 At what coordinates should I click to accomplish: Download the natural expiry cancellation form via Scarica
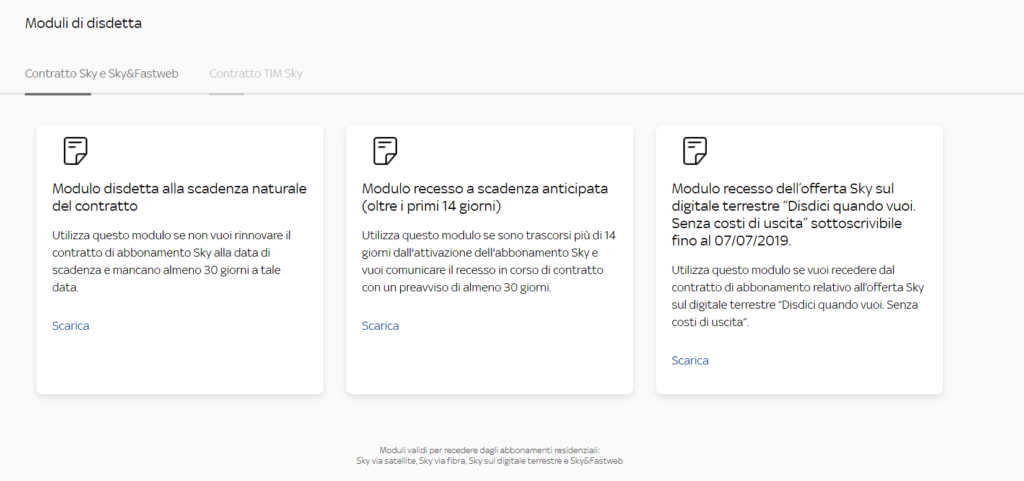click(x=71, y=325)
